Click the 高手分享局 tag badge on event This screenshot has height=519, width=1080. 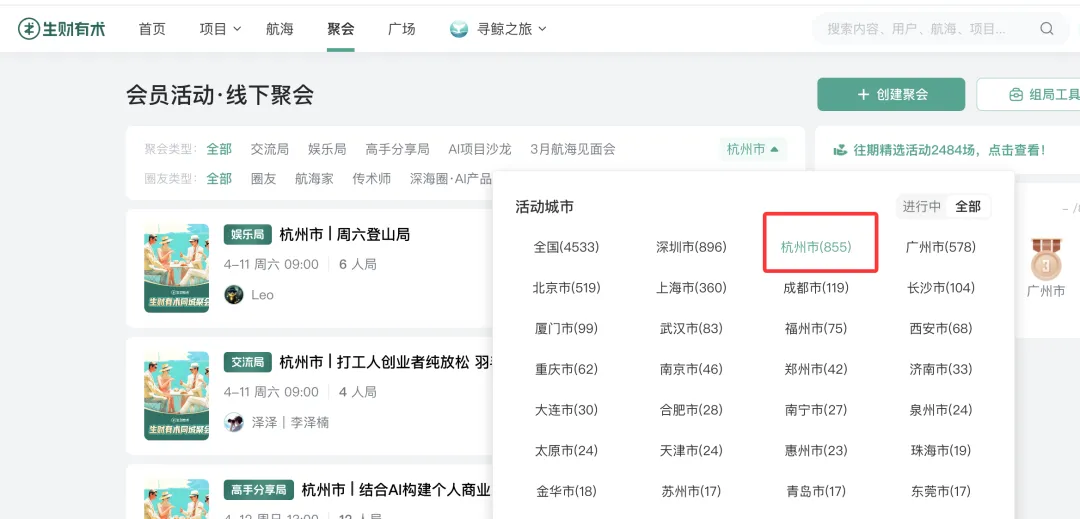[x=259, y=490]
